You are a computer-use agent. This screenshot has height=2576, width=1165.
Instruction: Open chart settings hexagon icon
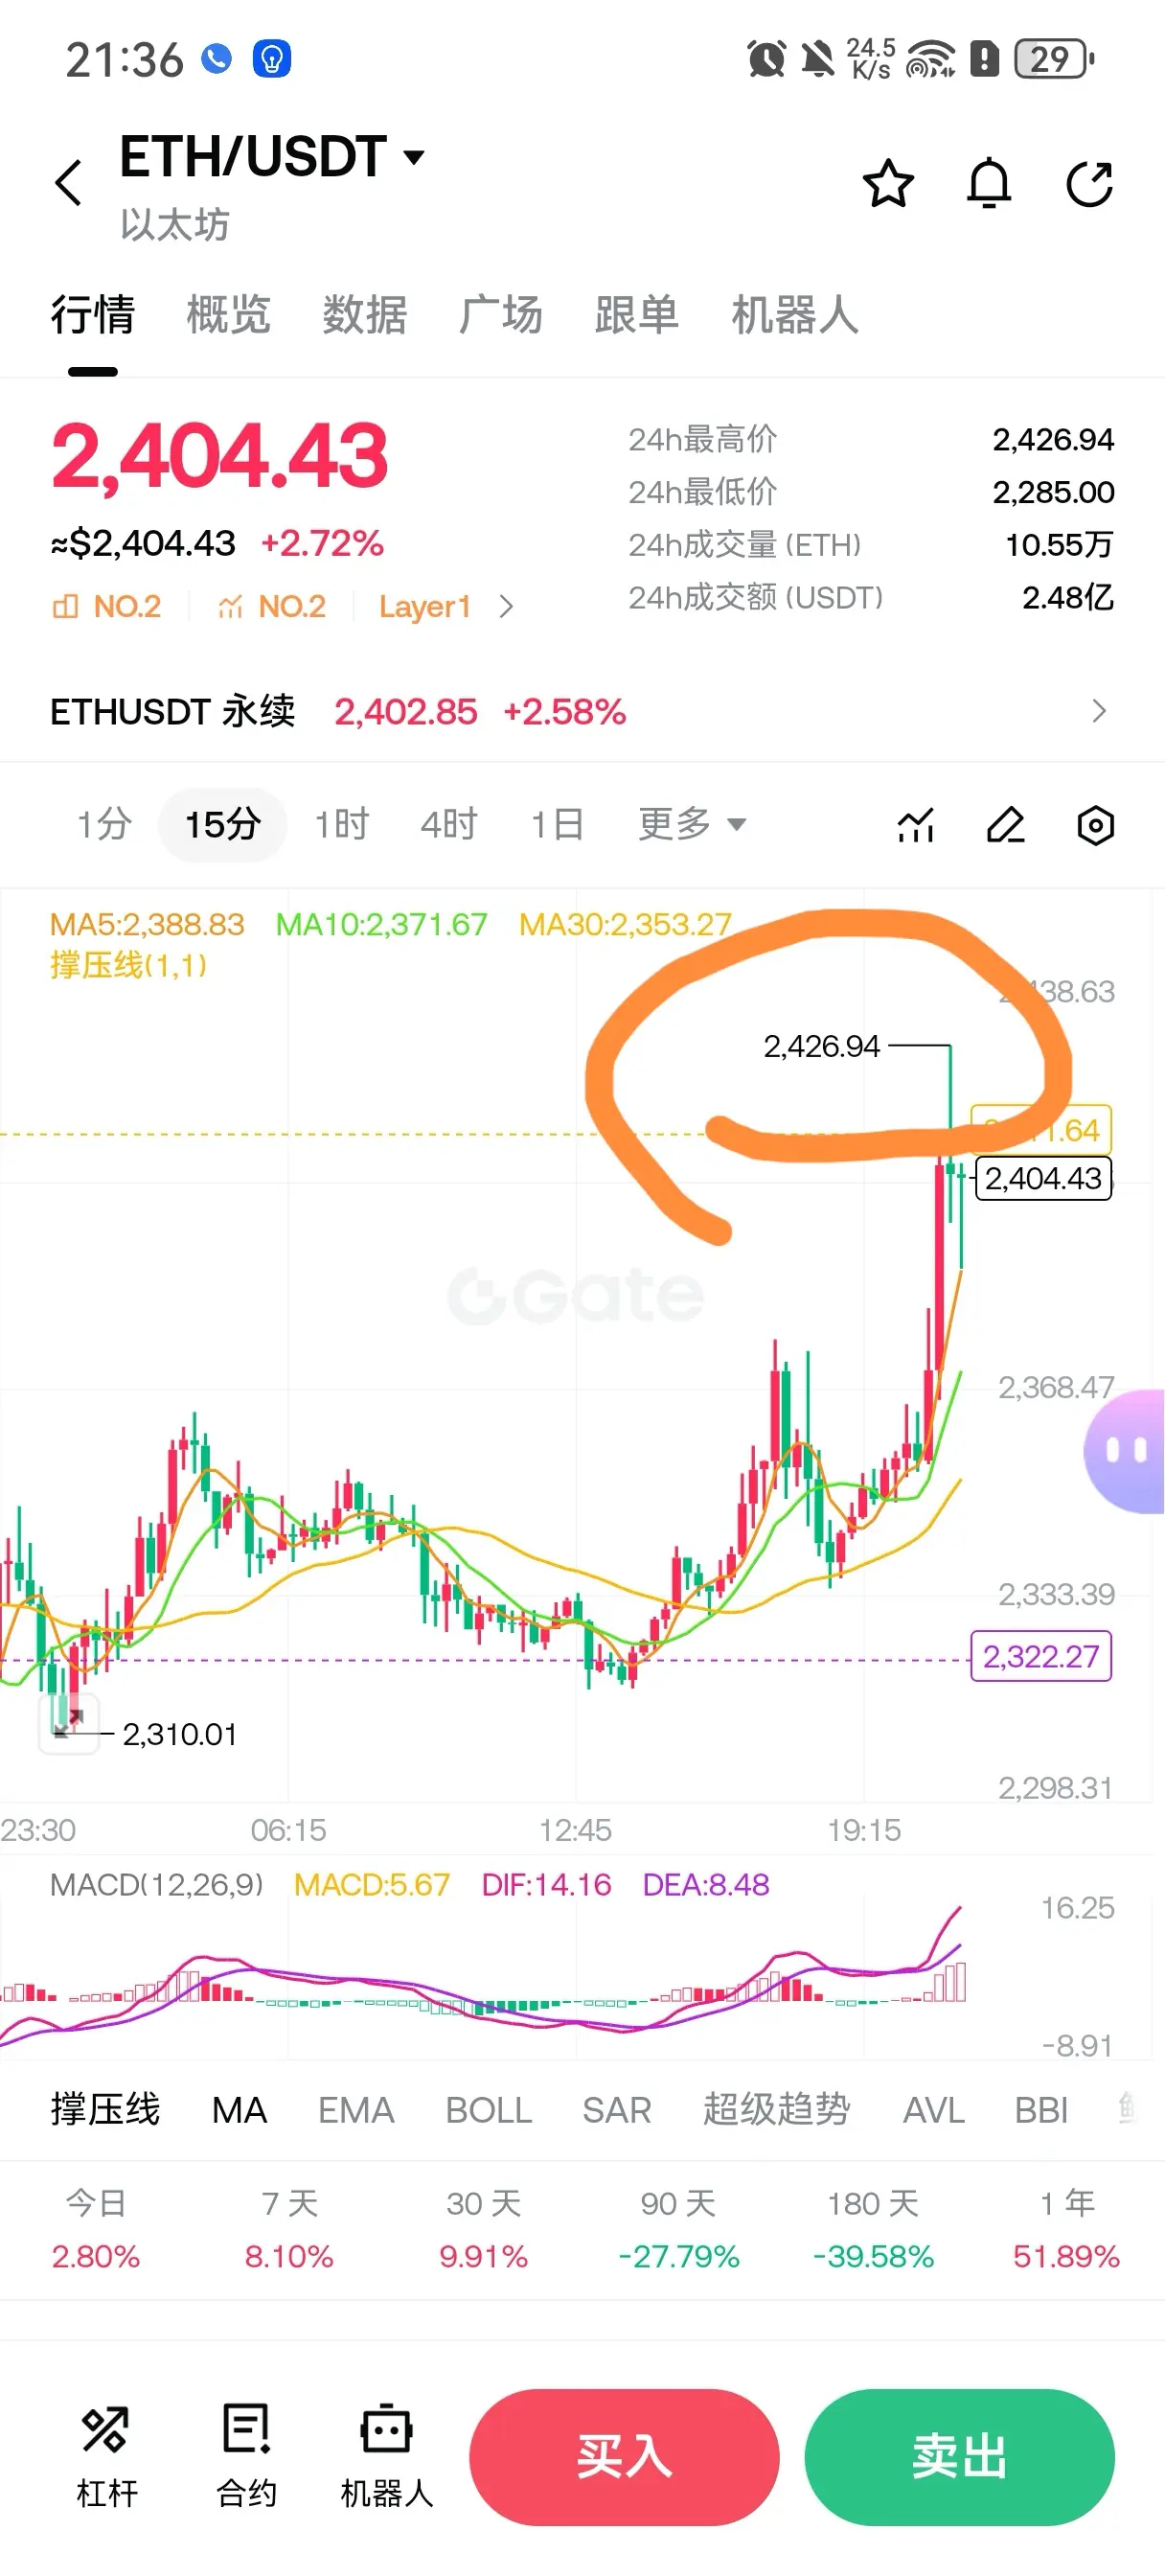click(1096, 825)
